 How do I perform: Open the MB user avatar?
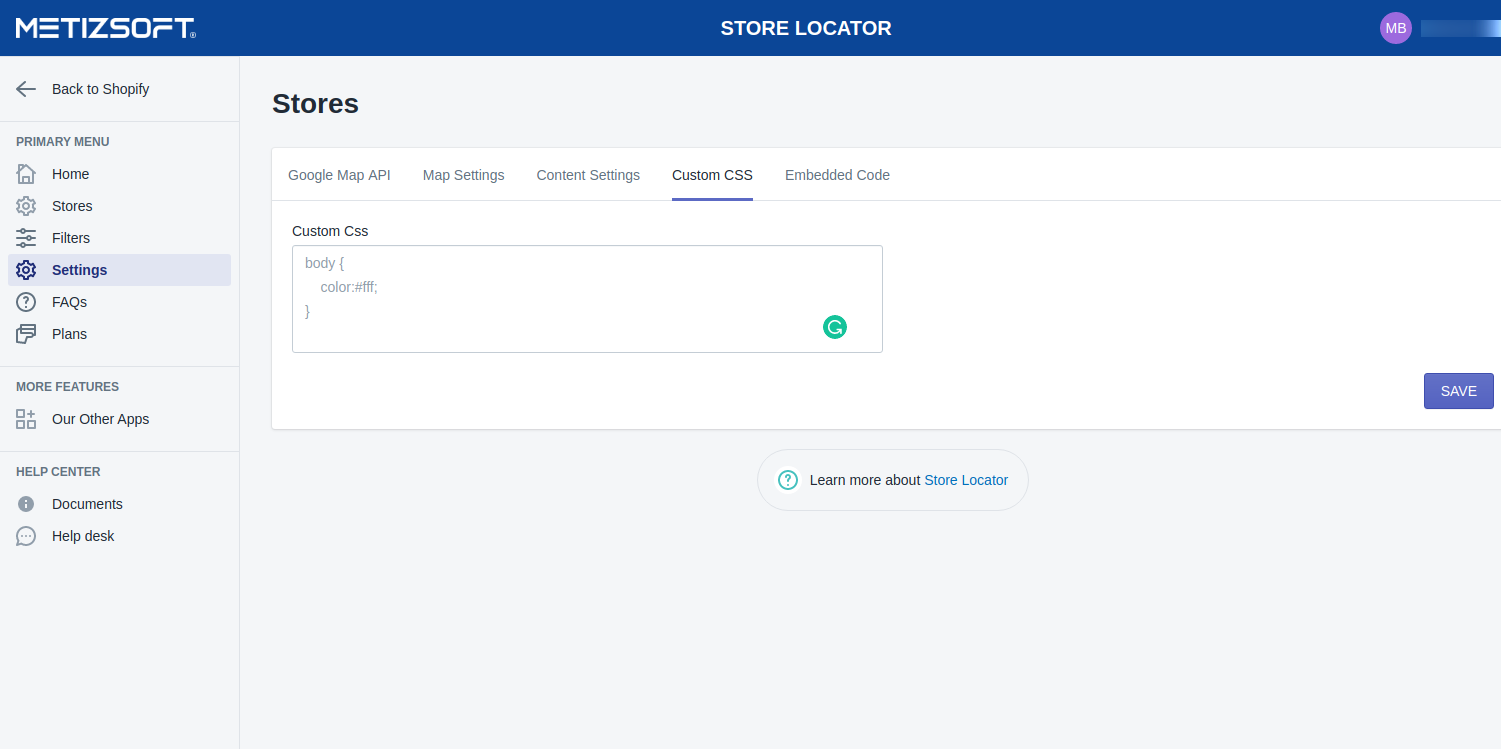tap(1395, 28)
